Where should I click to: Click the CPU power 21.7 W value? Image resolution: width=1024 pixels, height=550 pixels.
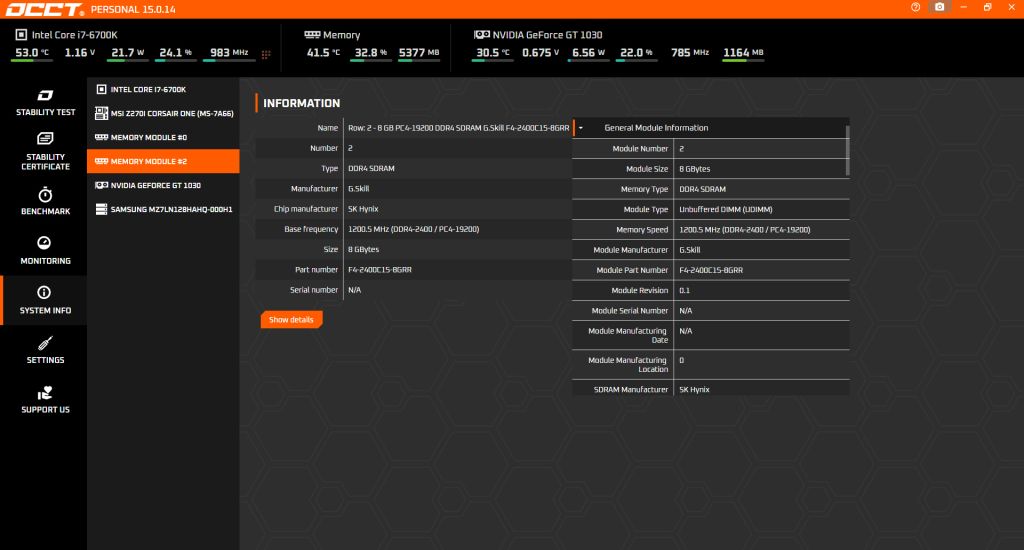(x=127, y=53)
